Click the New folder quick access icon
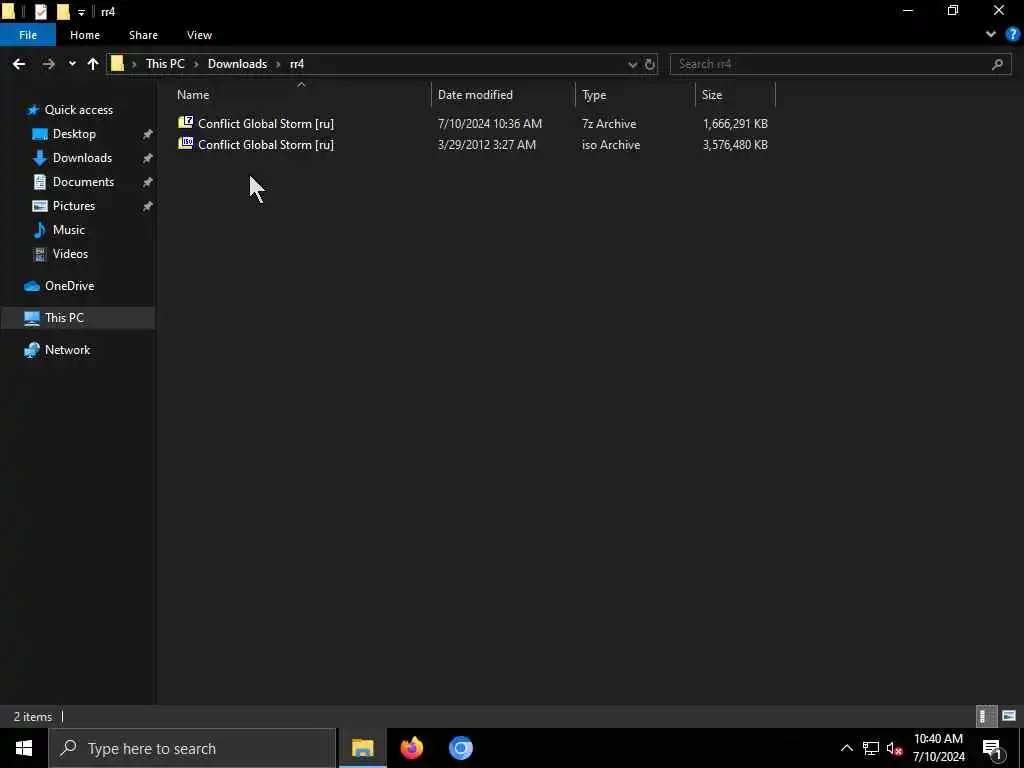This screenshot has height=768, width=1024. [63, 11]
